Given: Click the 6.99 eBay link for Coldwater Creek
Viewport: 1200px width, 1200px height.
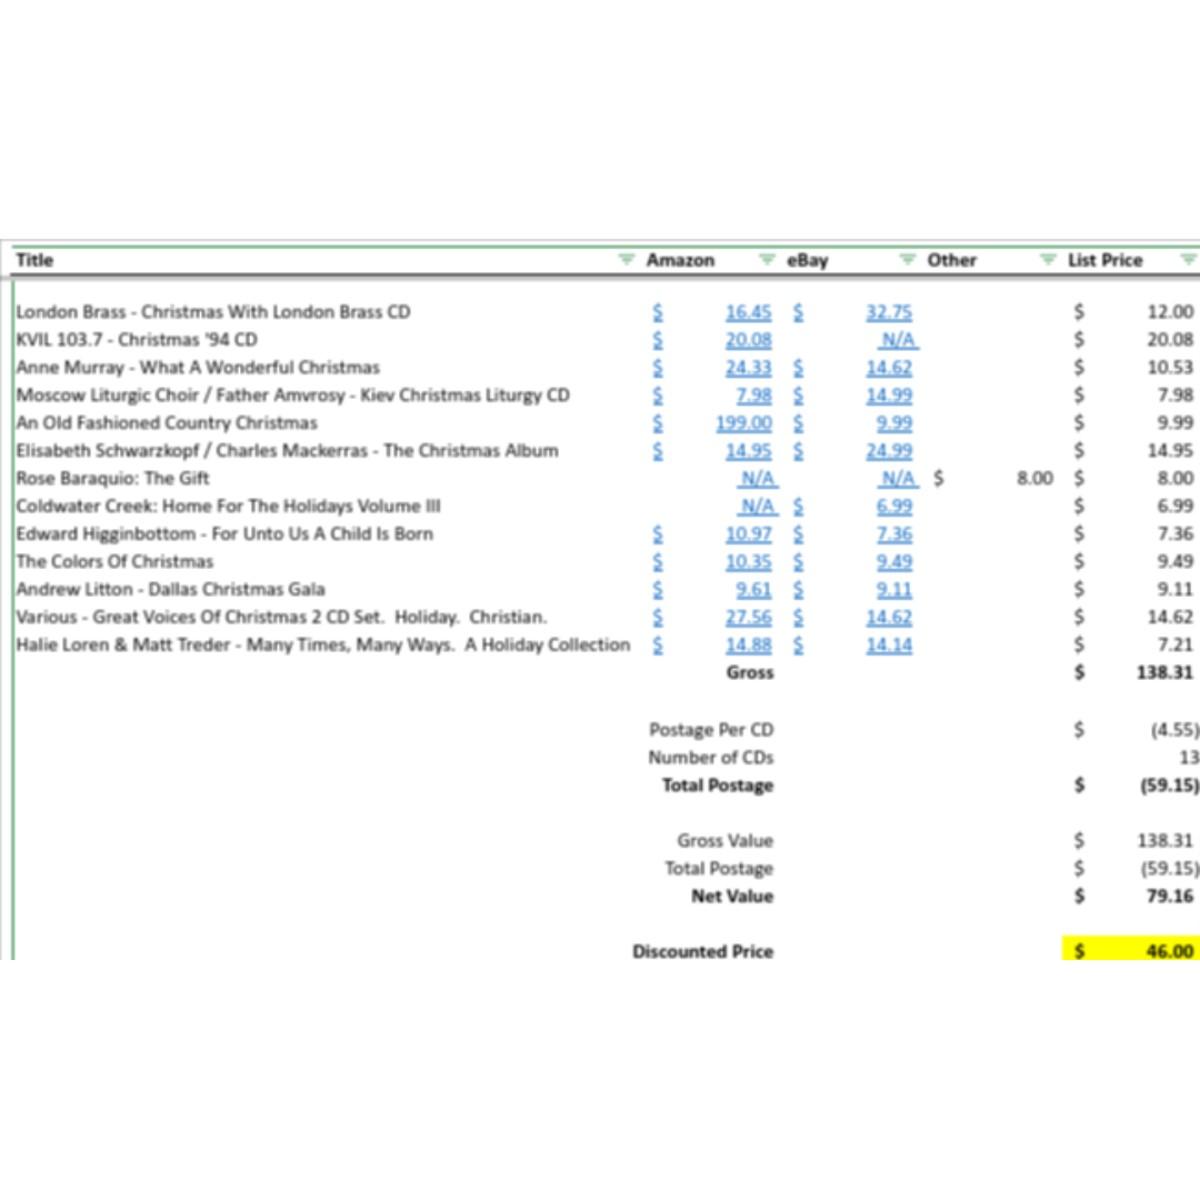Looking at the screenshot, I should pyautogui.click(x=893, y=506).
